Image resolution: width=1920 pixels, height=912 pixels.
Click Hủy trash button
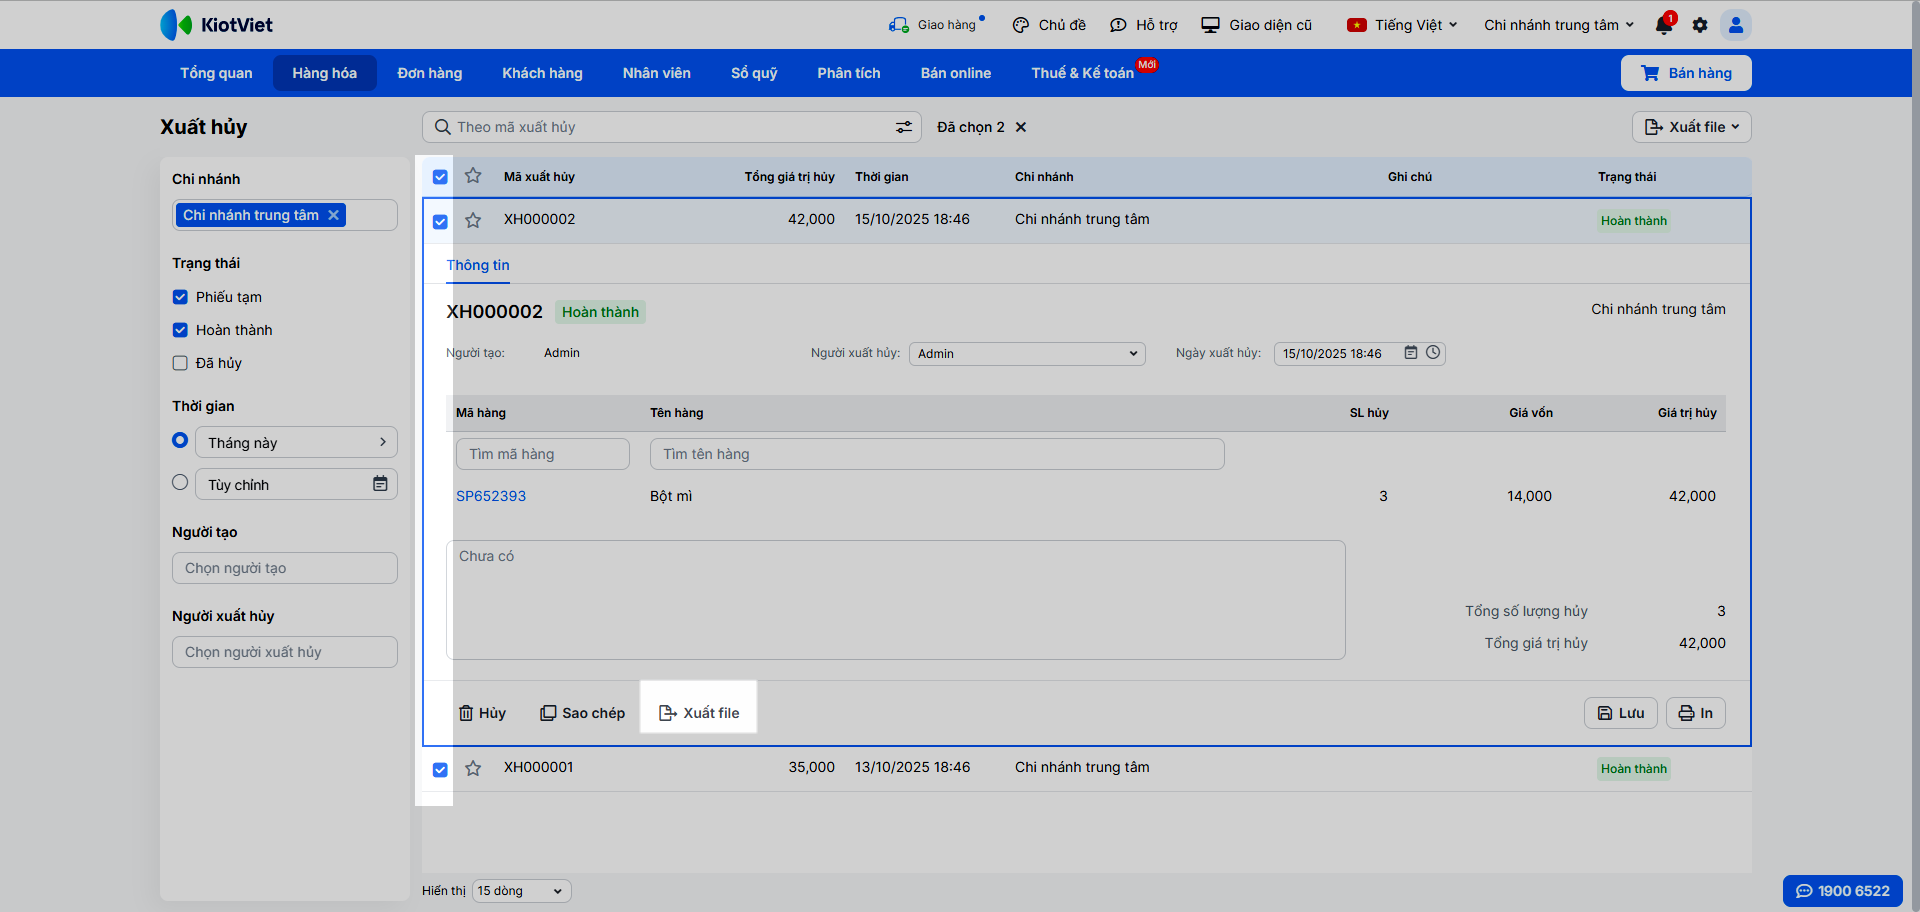pyautogui.click(x=482, y=713)
